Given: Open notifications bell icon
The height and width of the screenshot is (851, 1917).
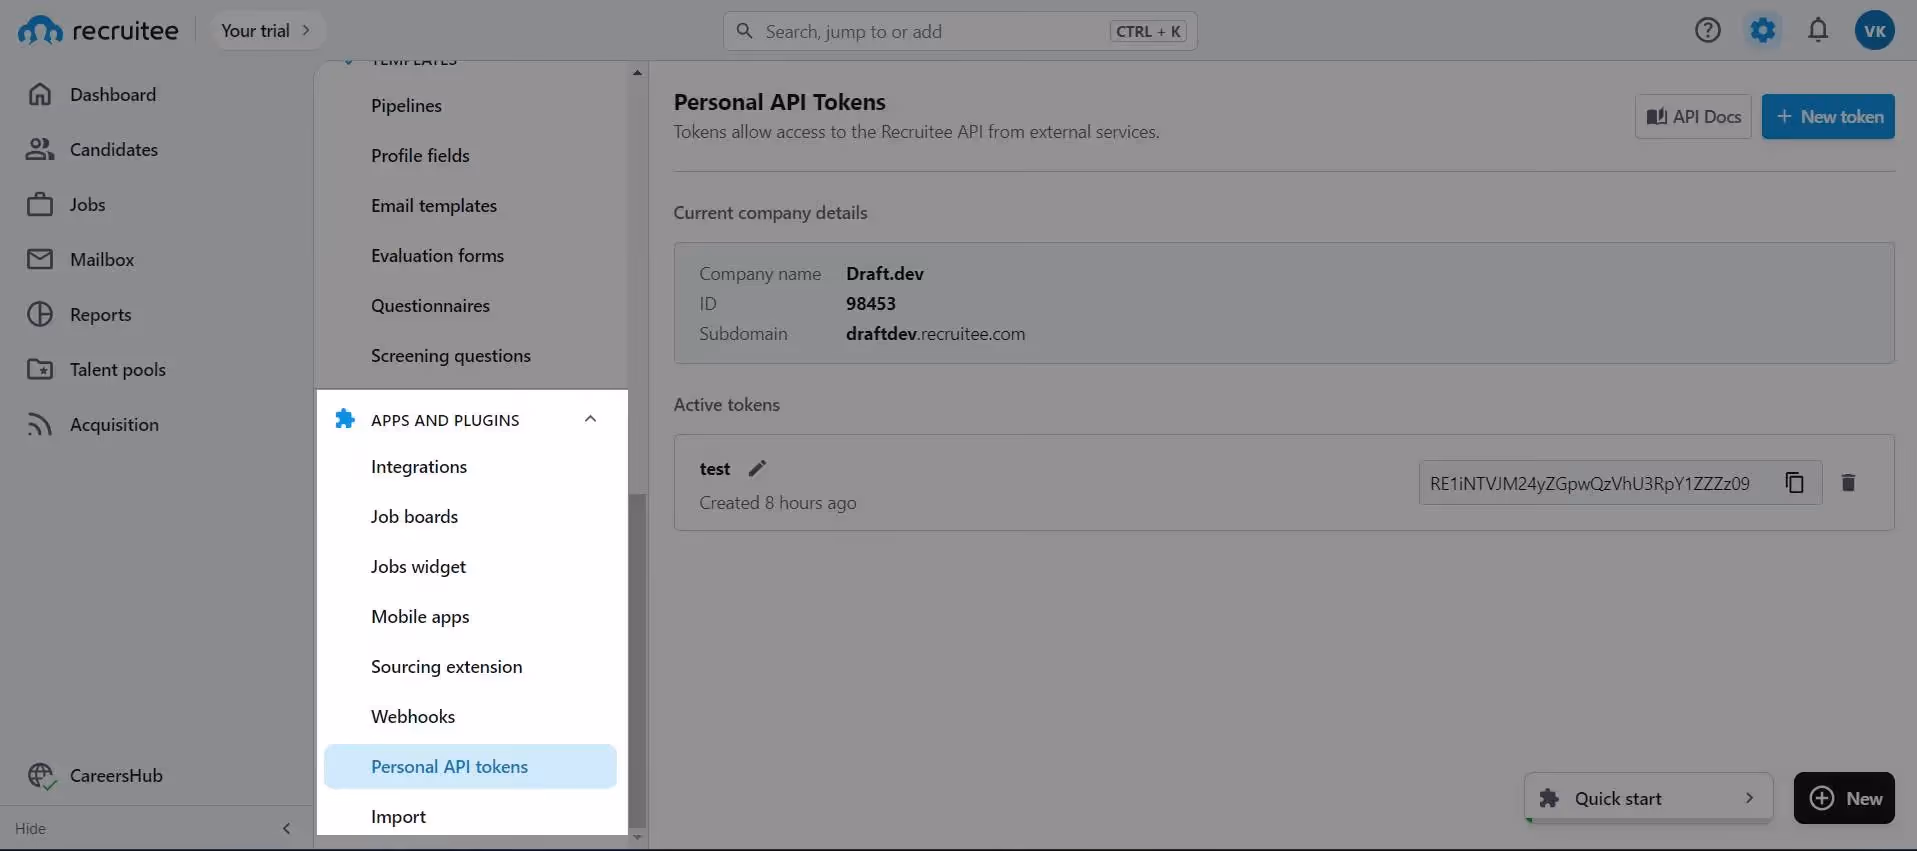Looking at the screenshot, I should tap(1818, 30).
